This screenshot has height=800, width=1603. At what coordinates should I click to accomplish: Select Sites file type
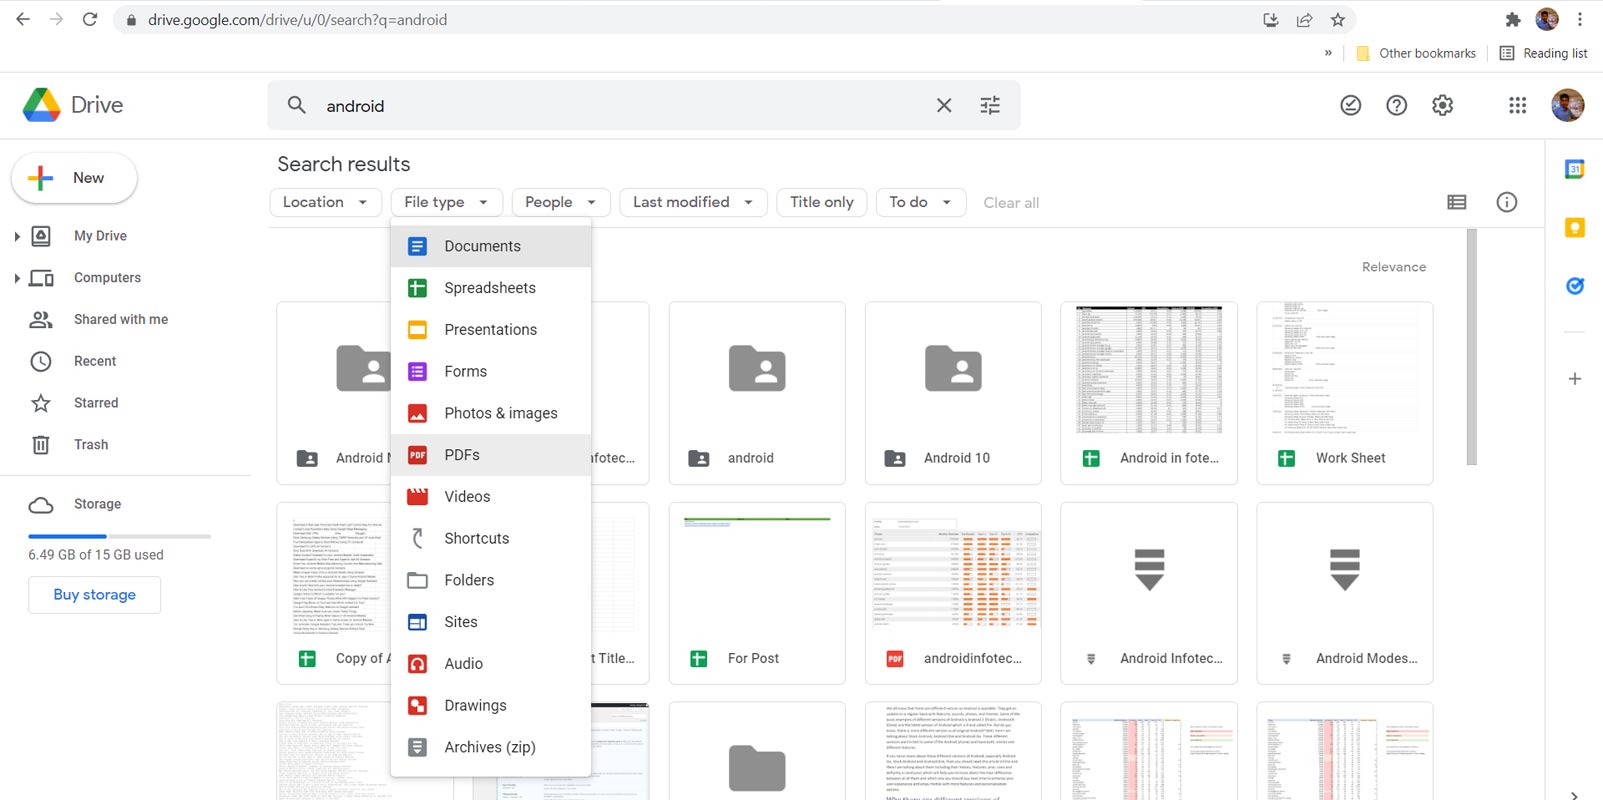[x=491, y=622]
